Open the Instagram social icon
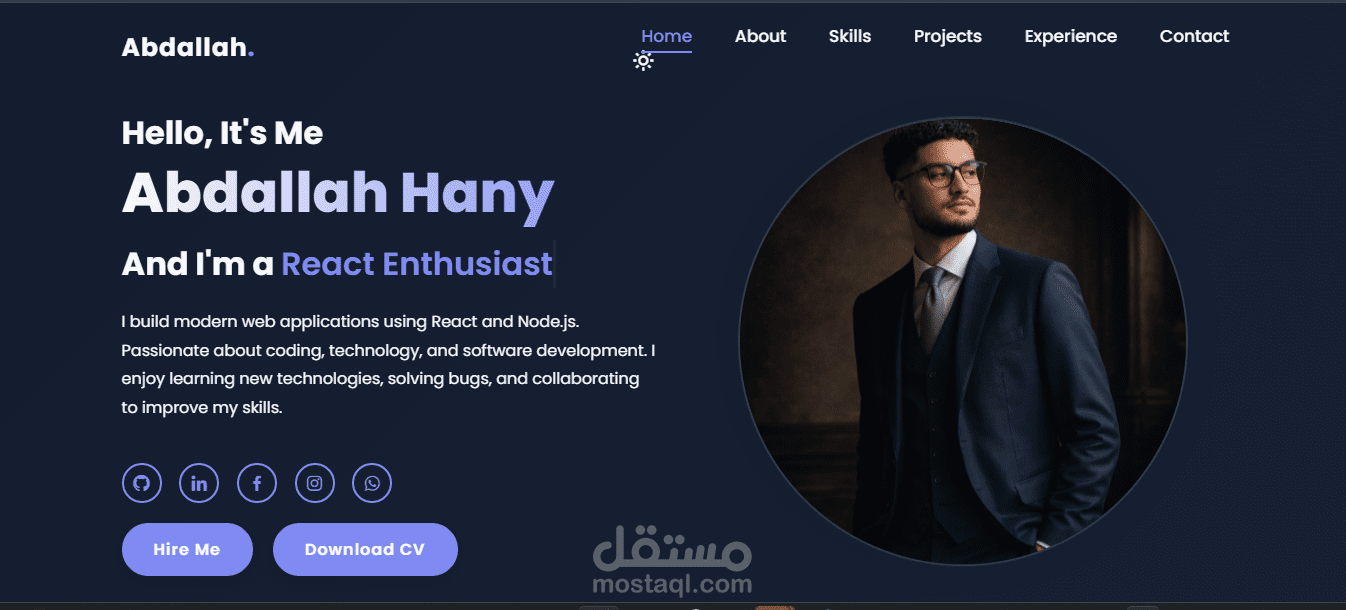1346x610 pixels. click(x=314, y=484)
